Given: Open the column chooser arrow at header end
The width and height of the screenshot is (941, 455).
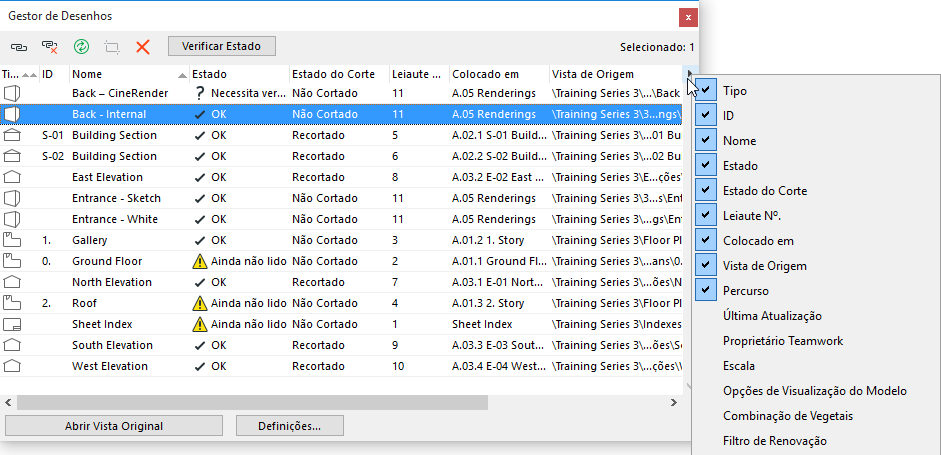Looking at the screenshot, I should click(690, 74).
